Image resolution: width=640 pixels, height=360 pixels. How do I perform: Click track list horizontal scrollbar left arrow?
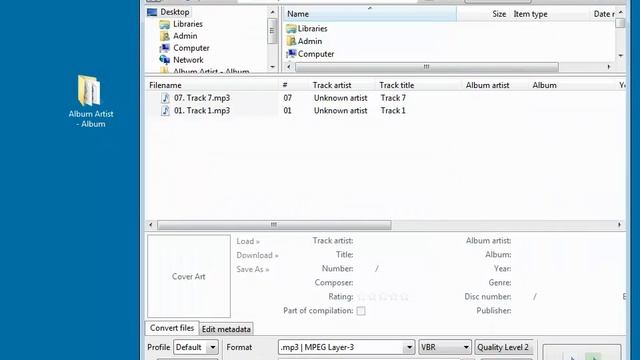[151, 225]
